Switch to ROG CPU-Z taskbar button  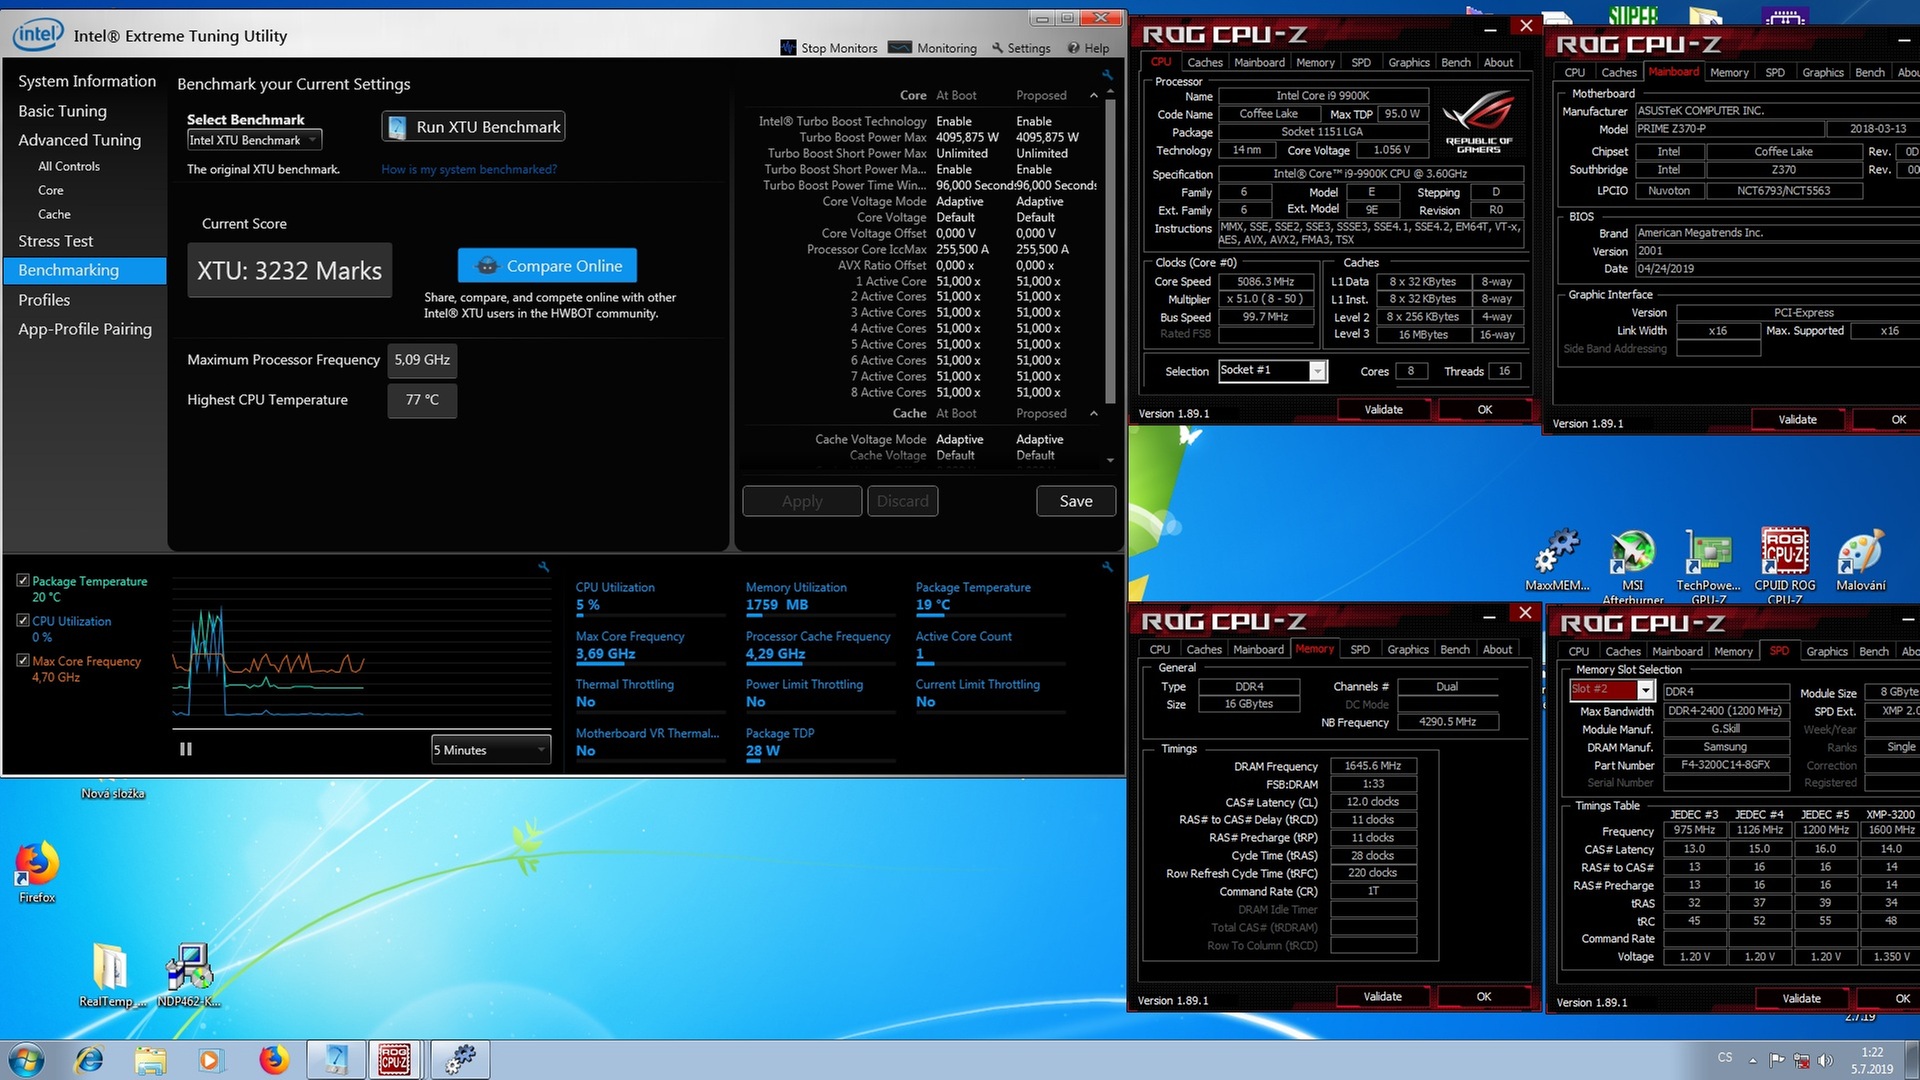[x=394, y=1060]
